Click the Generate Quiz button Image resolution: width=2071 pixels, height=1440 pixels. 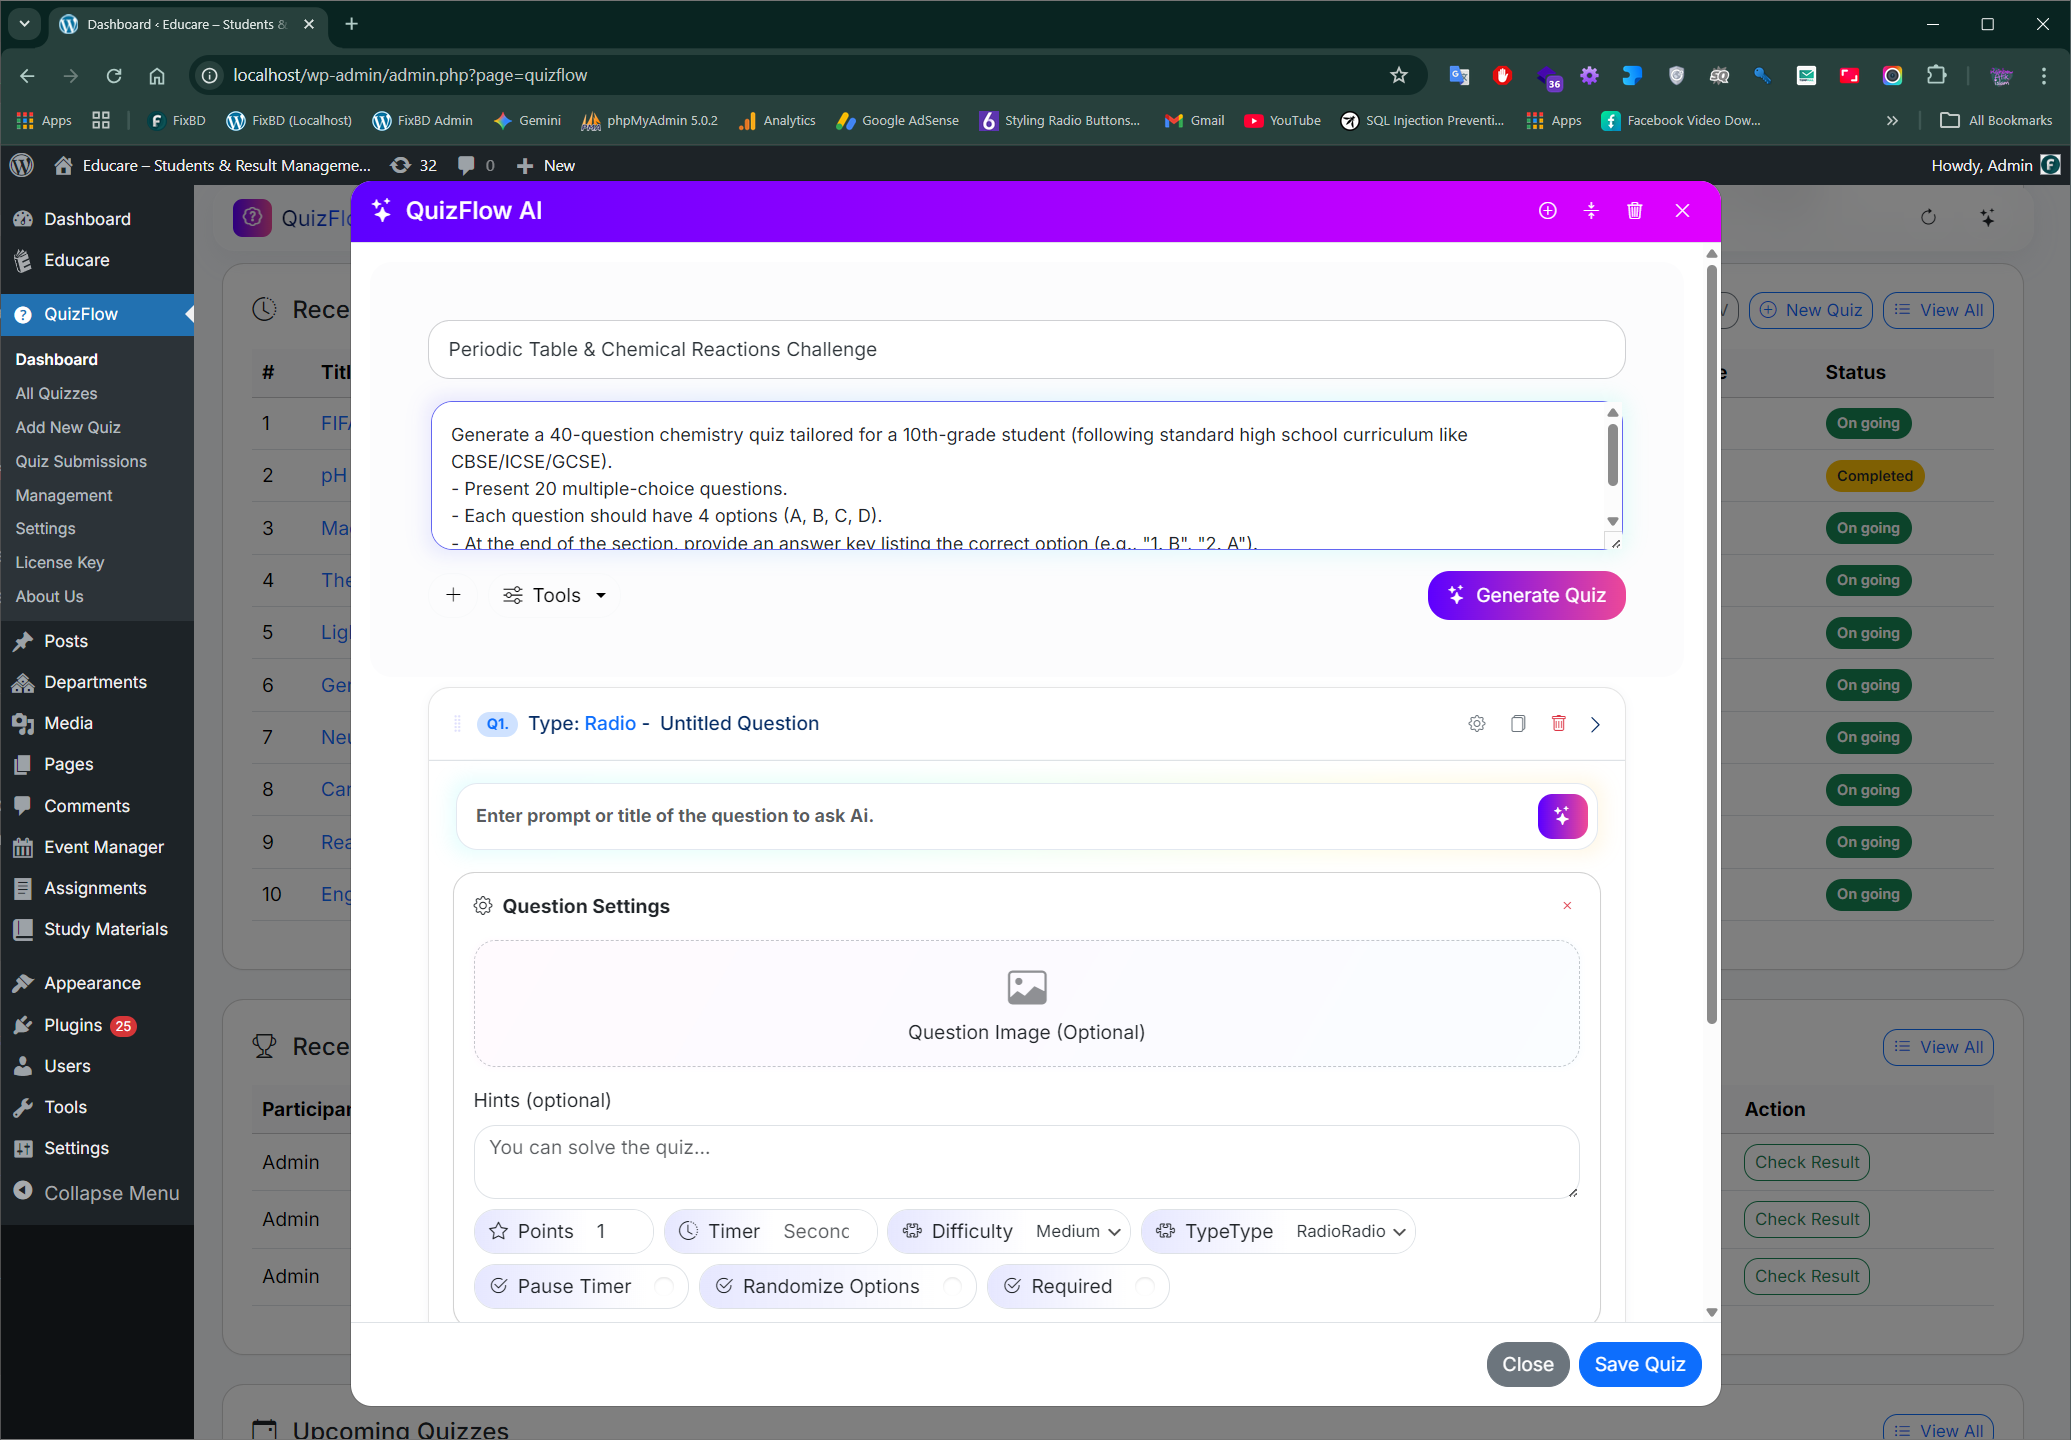[1526, 596]
